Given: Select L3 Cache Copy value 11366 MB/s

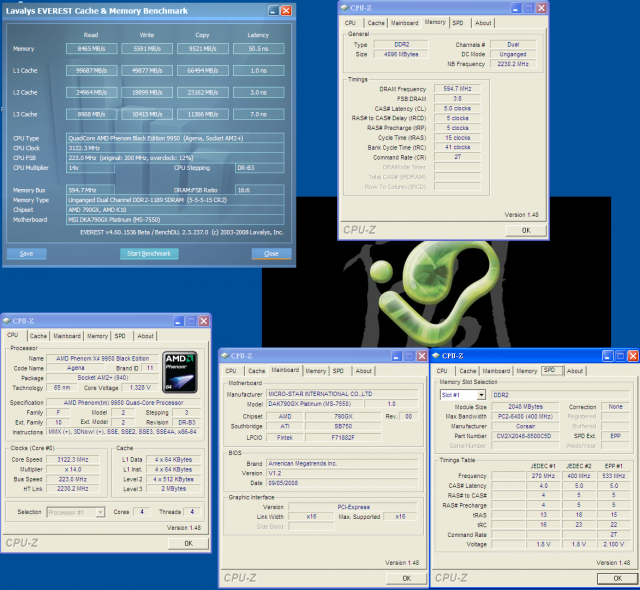Looking at the screenshot, I should click(x=203, y=115).
